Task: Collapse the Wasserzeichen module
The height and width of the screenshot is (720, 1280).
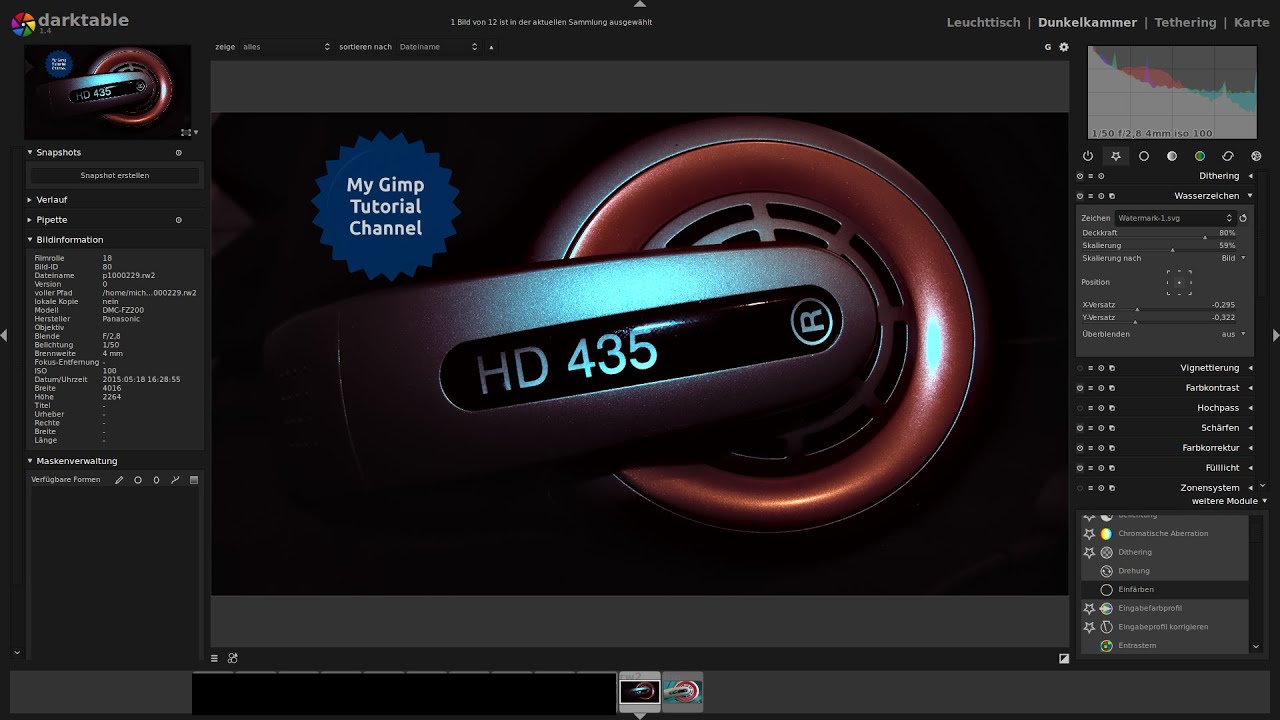Action: [1250, 196]
